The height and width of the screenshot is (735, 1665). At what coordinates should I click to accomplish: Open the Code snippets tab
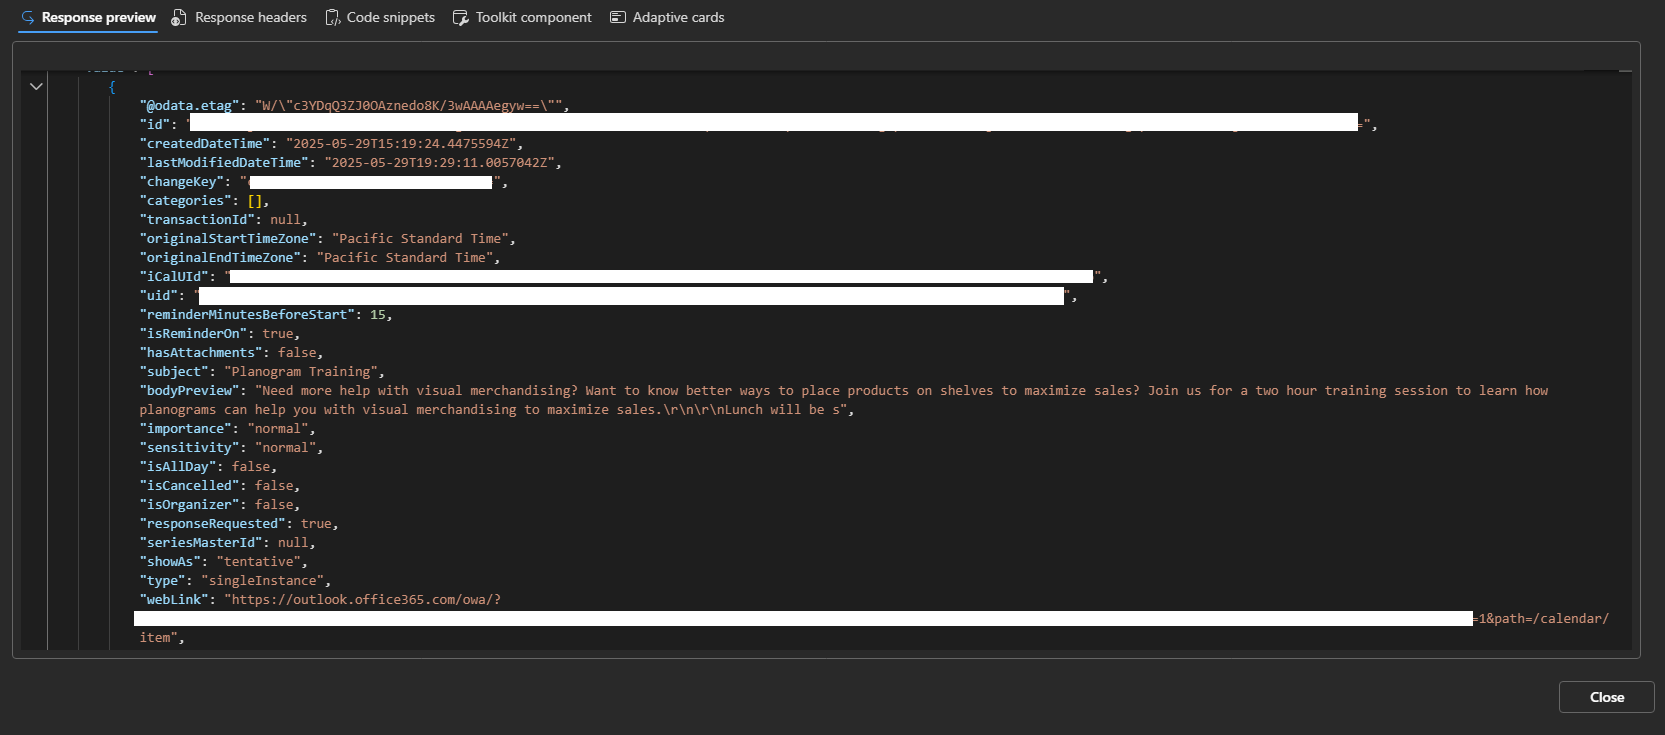click(x=380, y=17)
